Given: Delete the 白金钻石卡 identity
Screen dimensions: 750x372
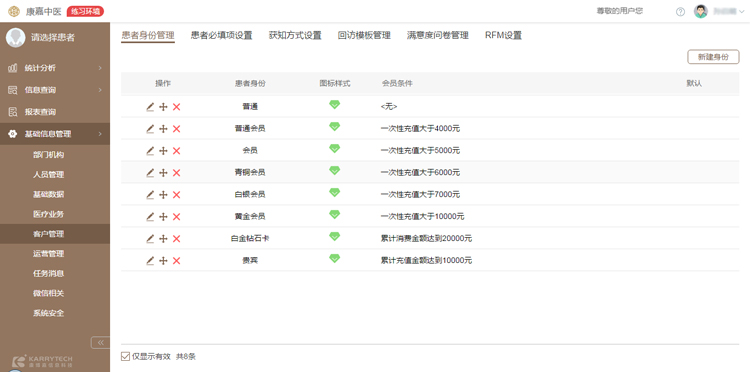Looking at the screenshot, I should (176, 239).
